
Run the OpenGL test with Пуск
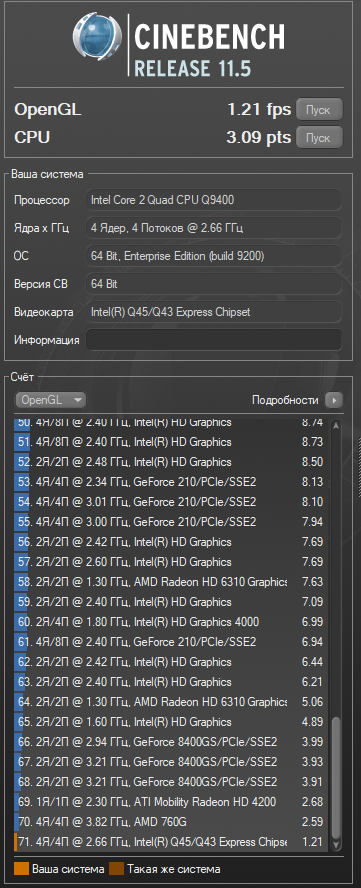click(x=319, y=109)
